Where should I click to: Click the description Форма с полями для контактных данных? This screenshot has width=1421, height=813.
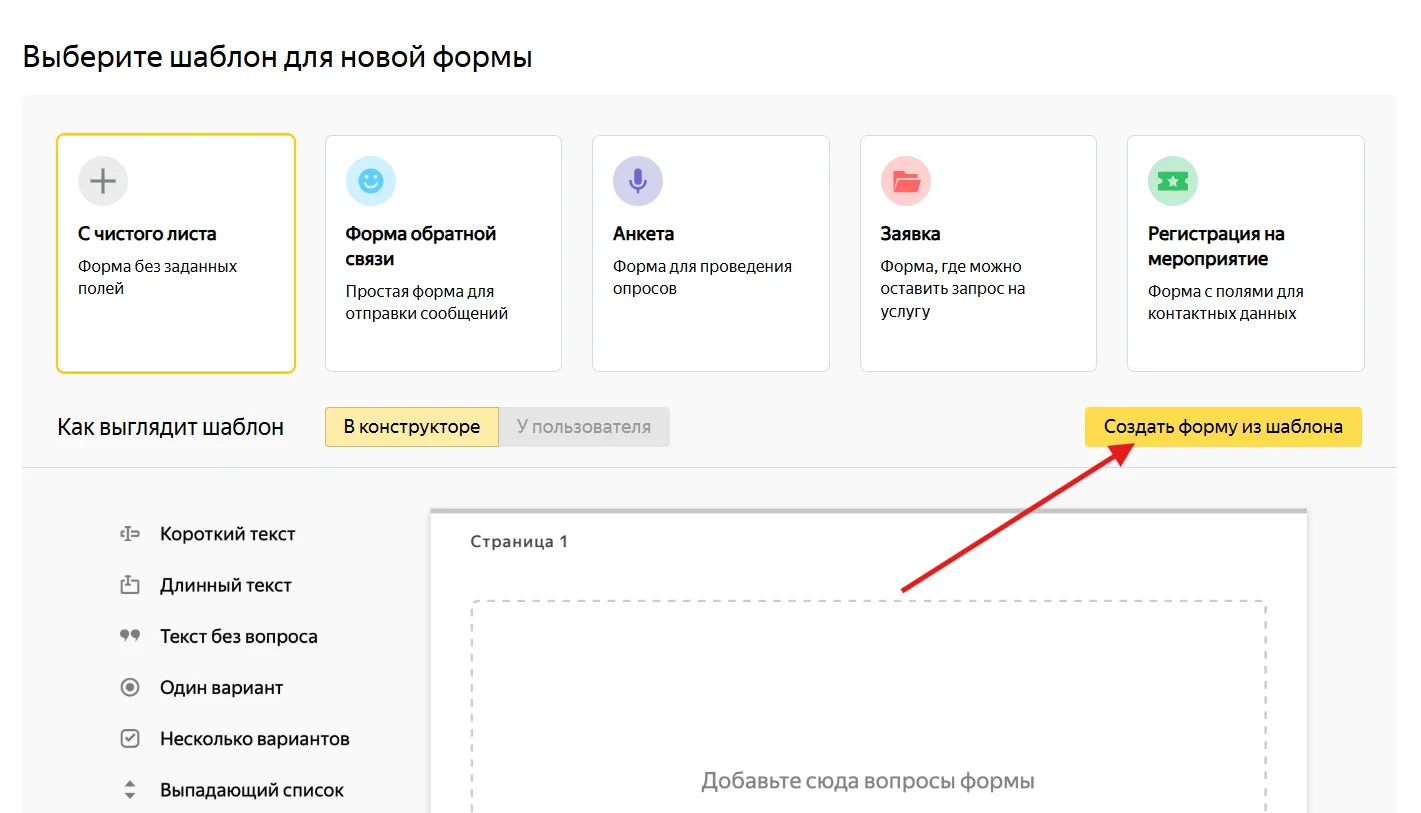tap(1226, 303)
